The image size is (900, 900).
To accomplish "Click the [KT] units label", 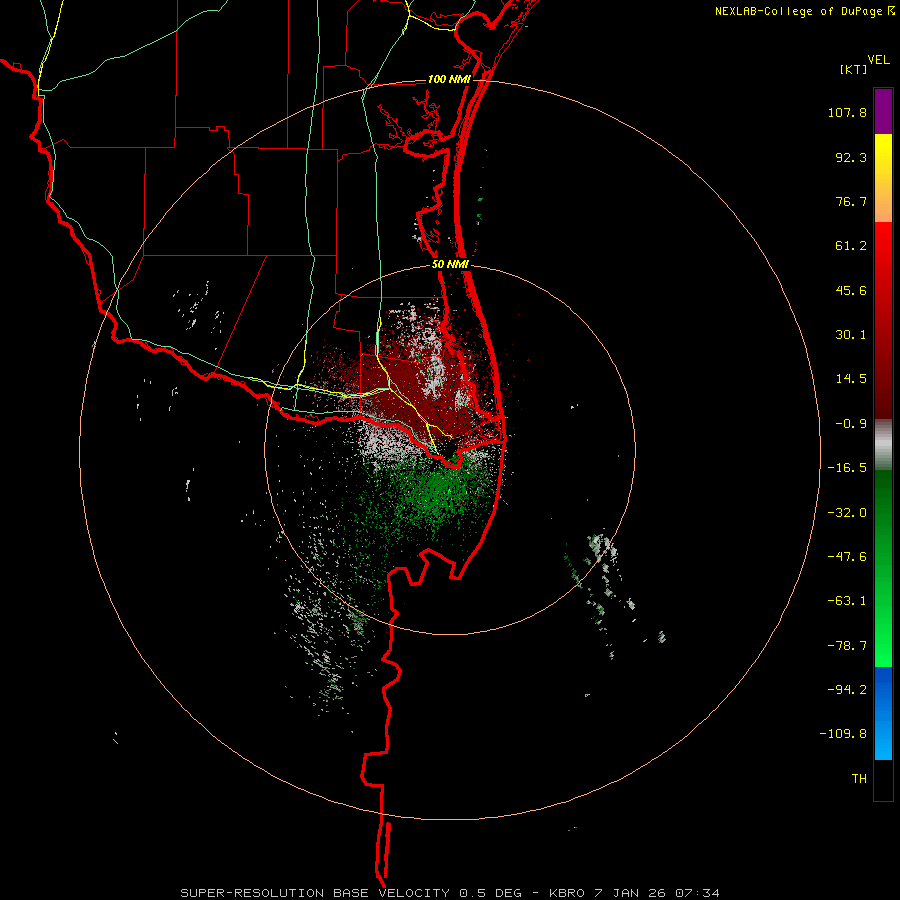I will [x=854, y=69].
